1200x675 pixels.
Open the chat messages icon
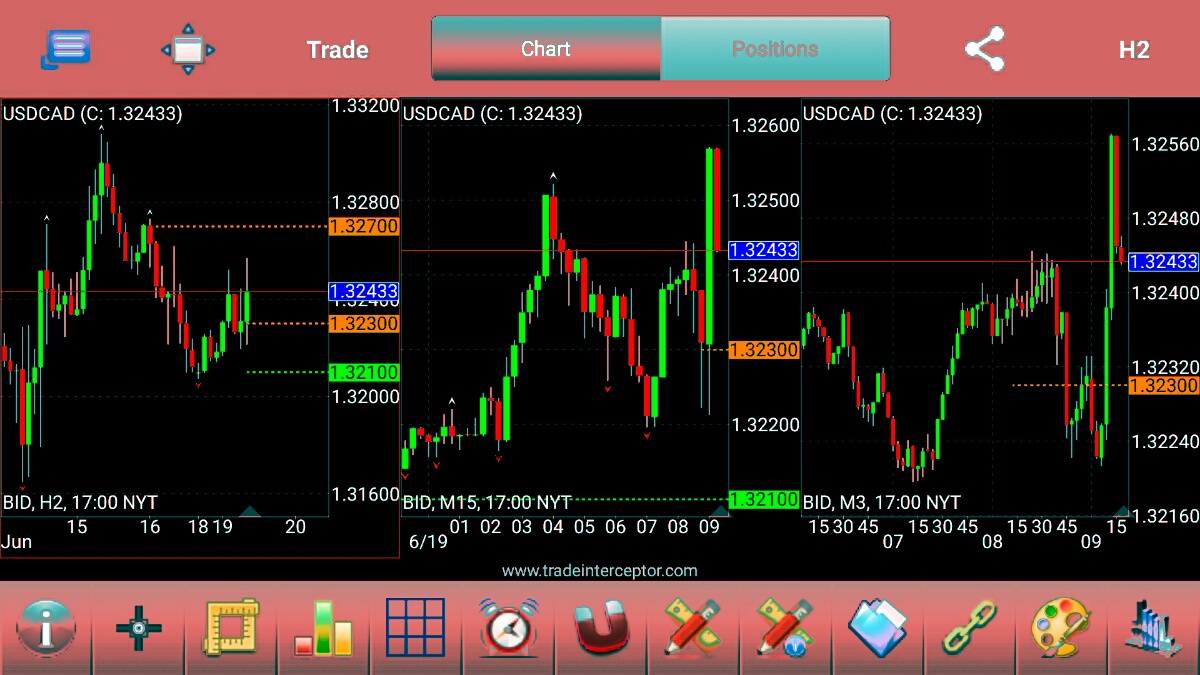66,49
